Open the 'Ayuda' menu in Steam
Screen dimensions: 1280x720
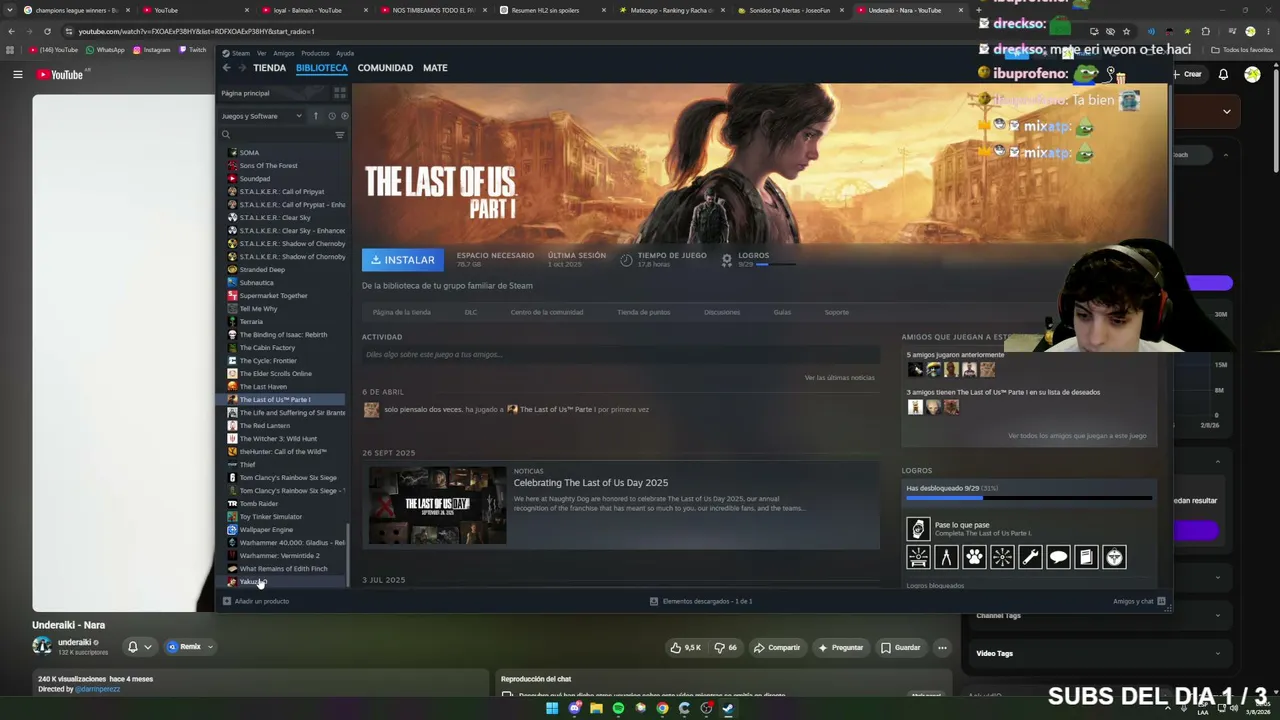click(345, 53)
